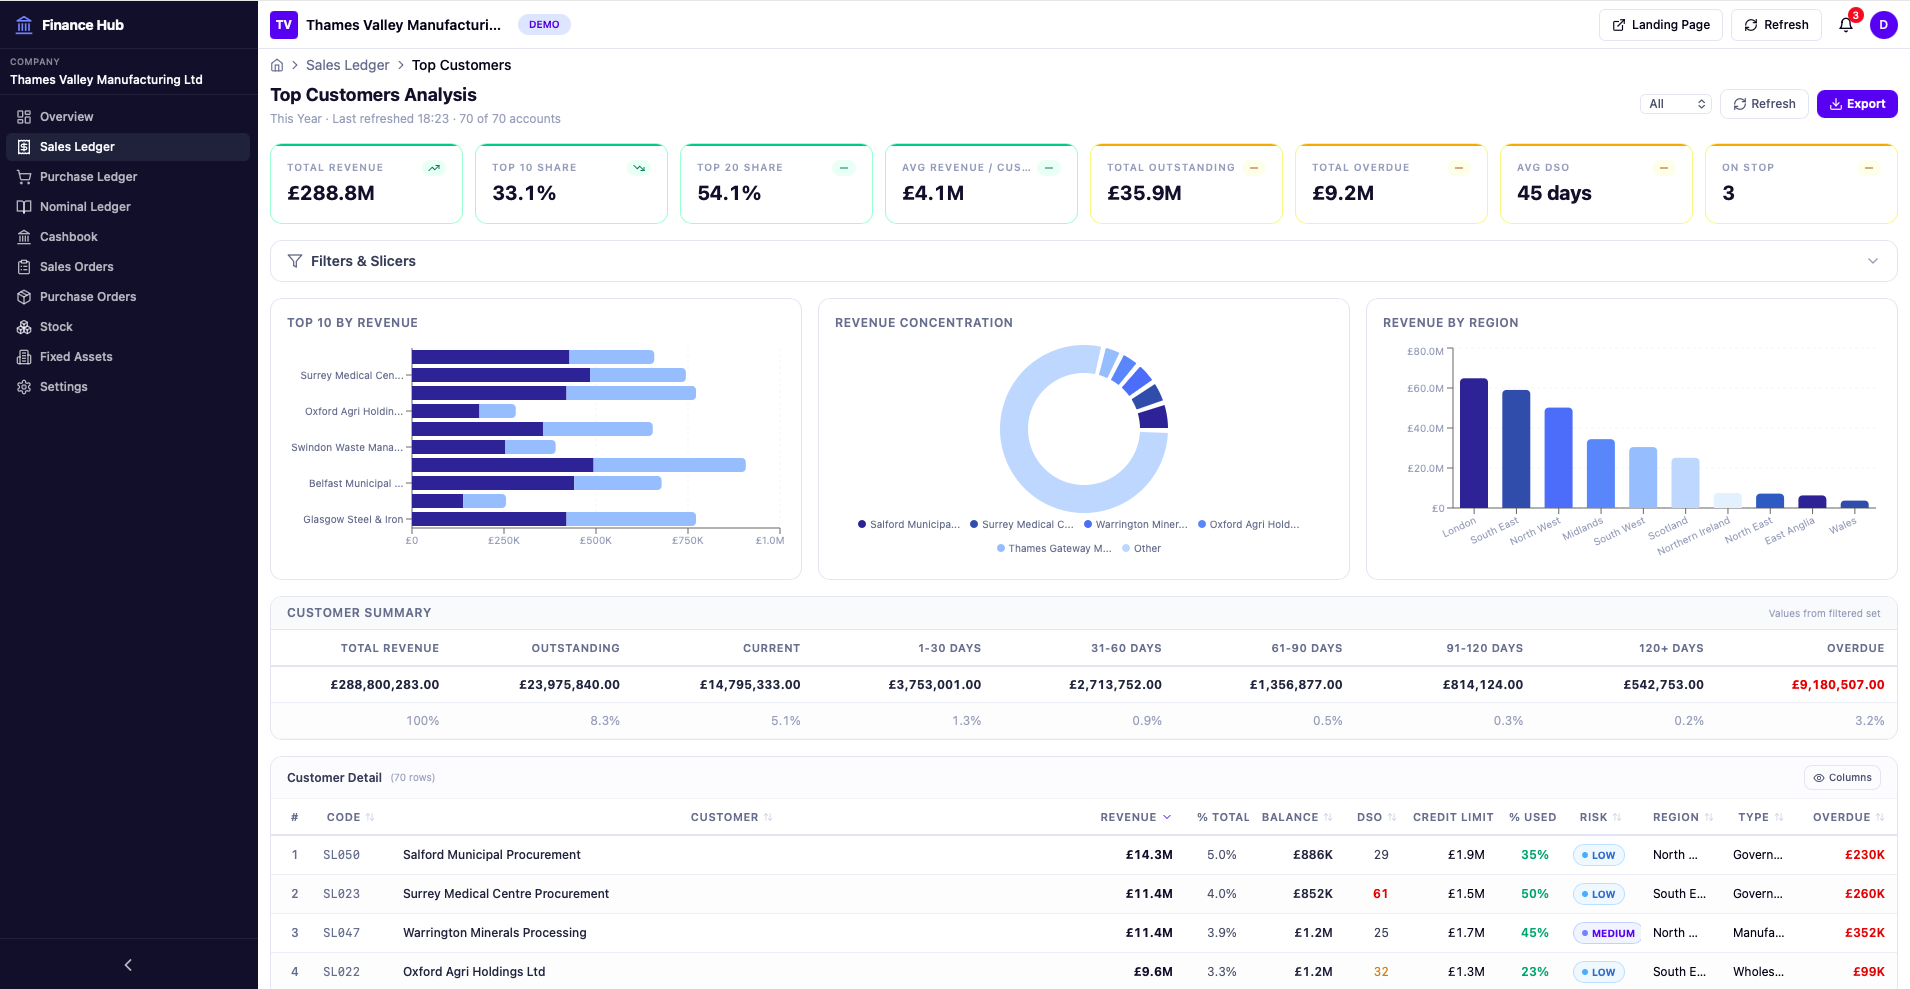Collapse the Filters & Slicers panel
Image resolution: width=1910 pixels, height=989 pixels.
pyautogui.click(x=1871, y=261)
